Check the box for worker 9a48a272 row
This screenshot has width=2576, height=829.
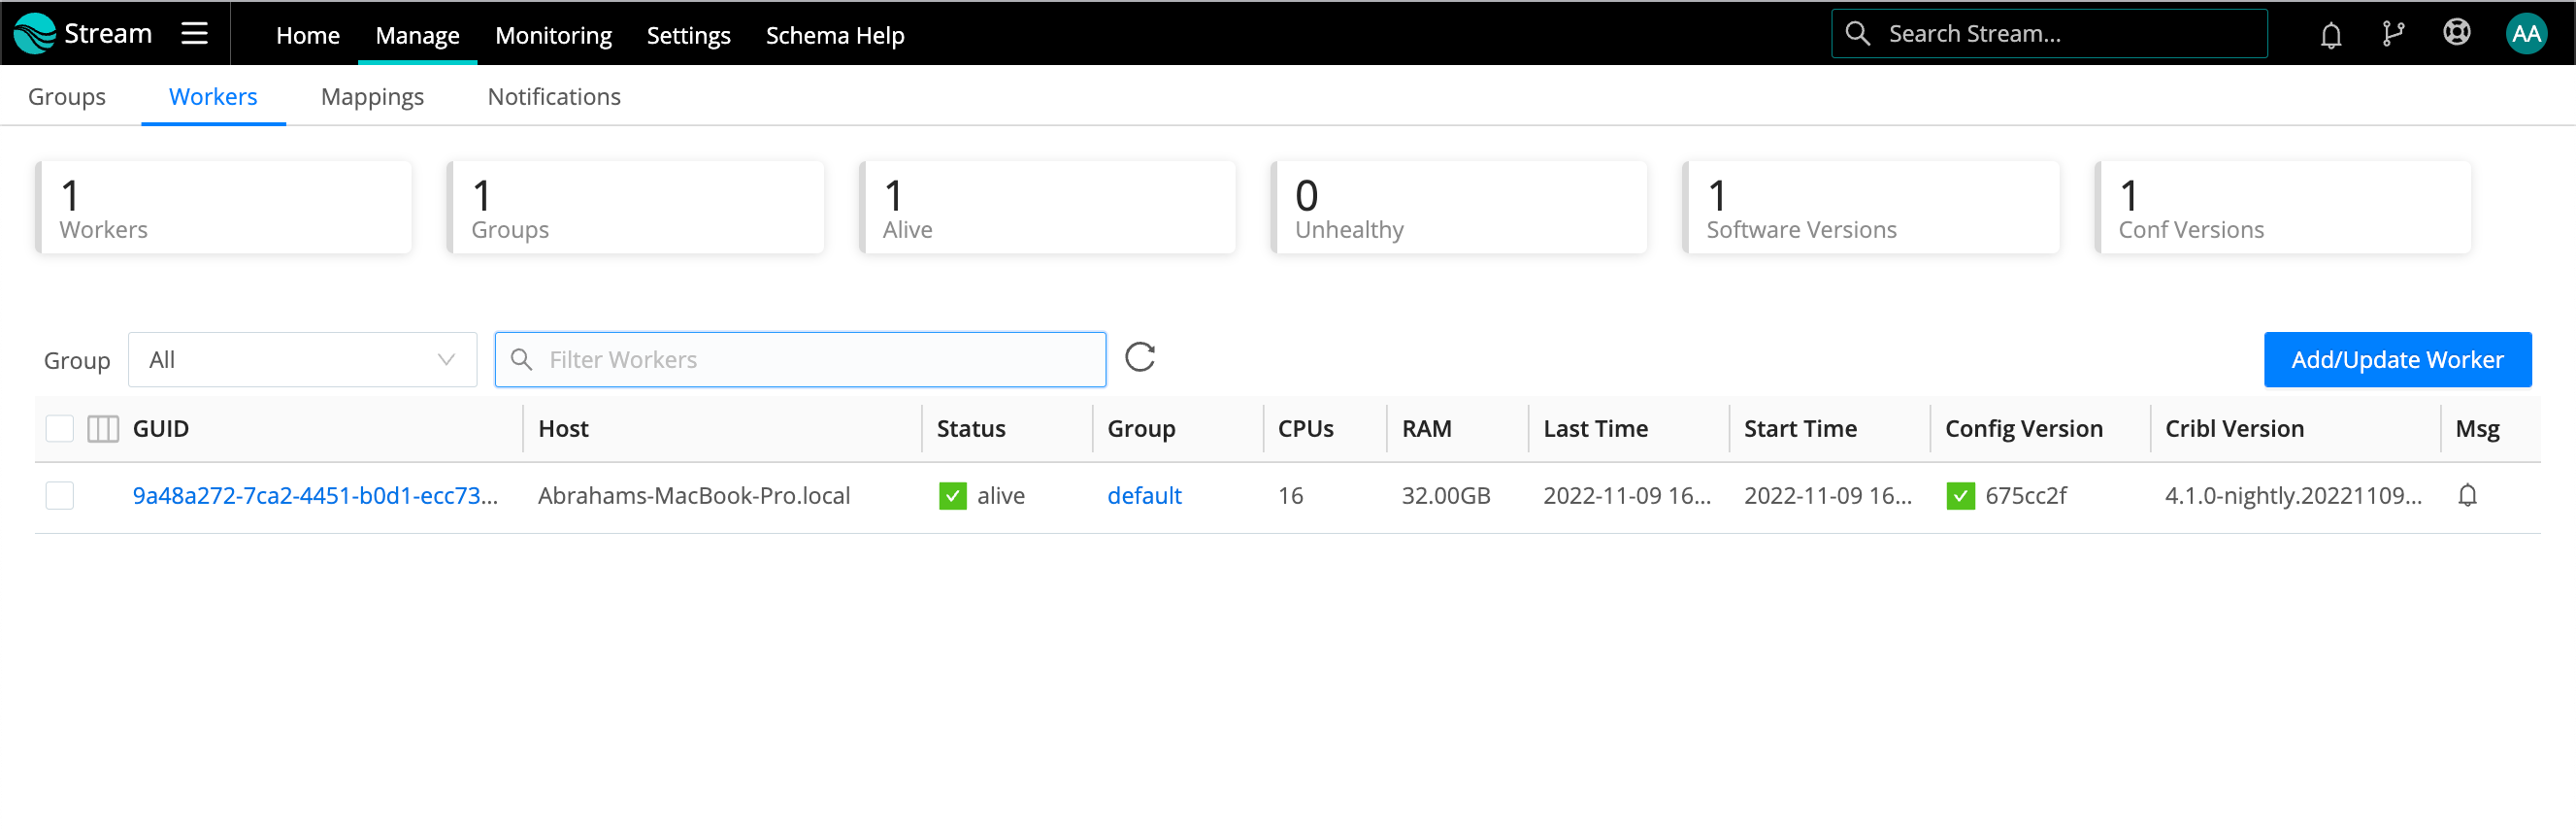tap(60, 496)
